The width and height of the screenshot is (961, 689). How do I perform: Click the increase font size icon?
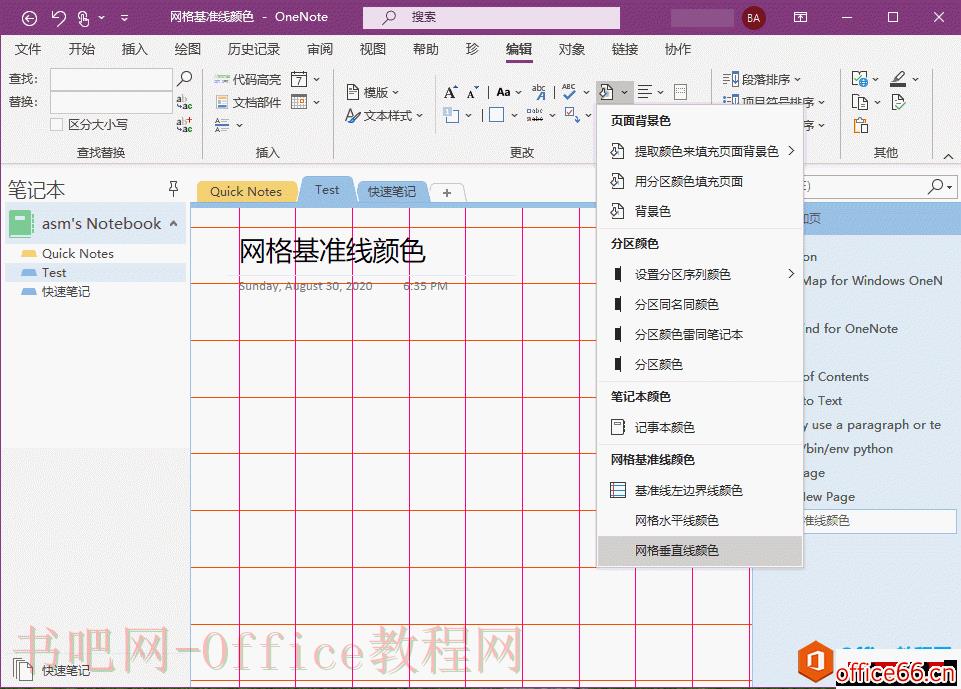pyautogui.click(x=450, y=92)
